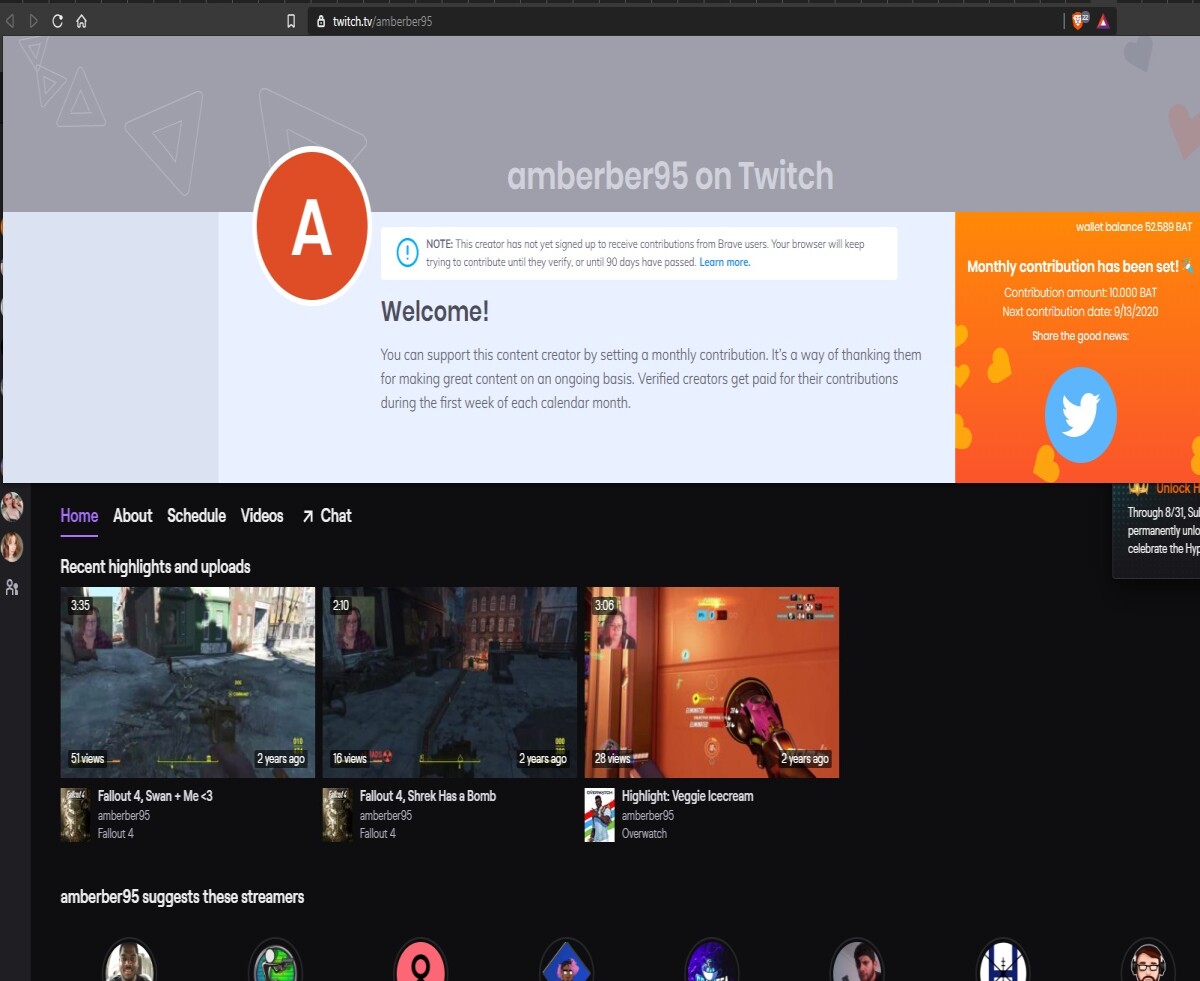Open the Fallout 4 box art beside 'Swan + Me'
Viewport: 1200px width, 981px height.
[75, 814]
